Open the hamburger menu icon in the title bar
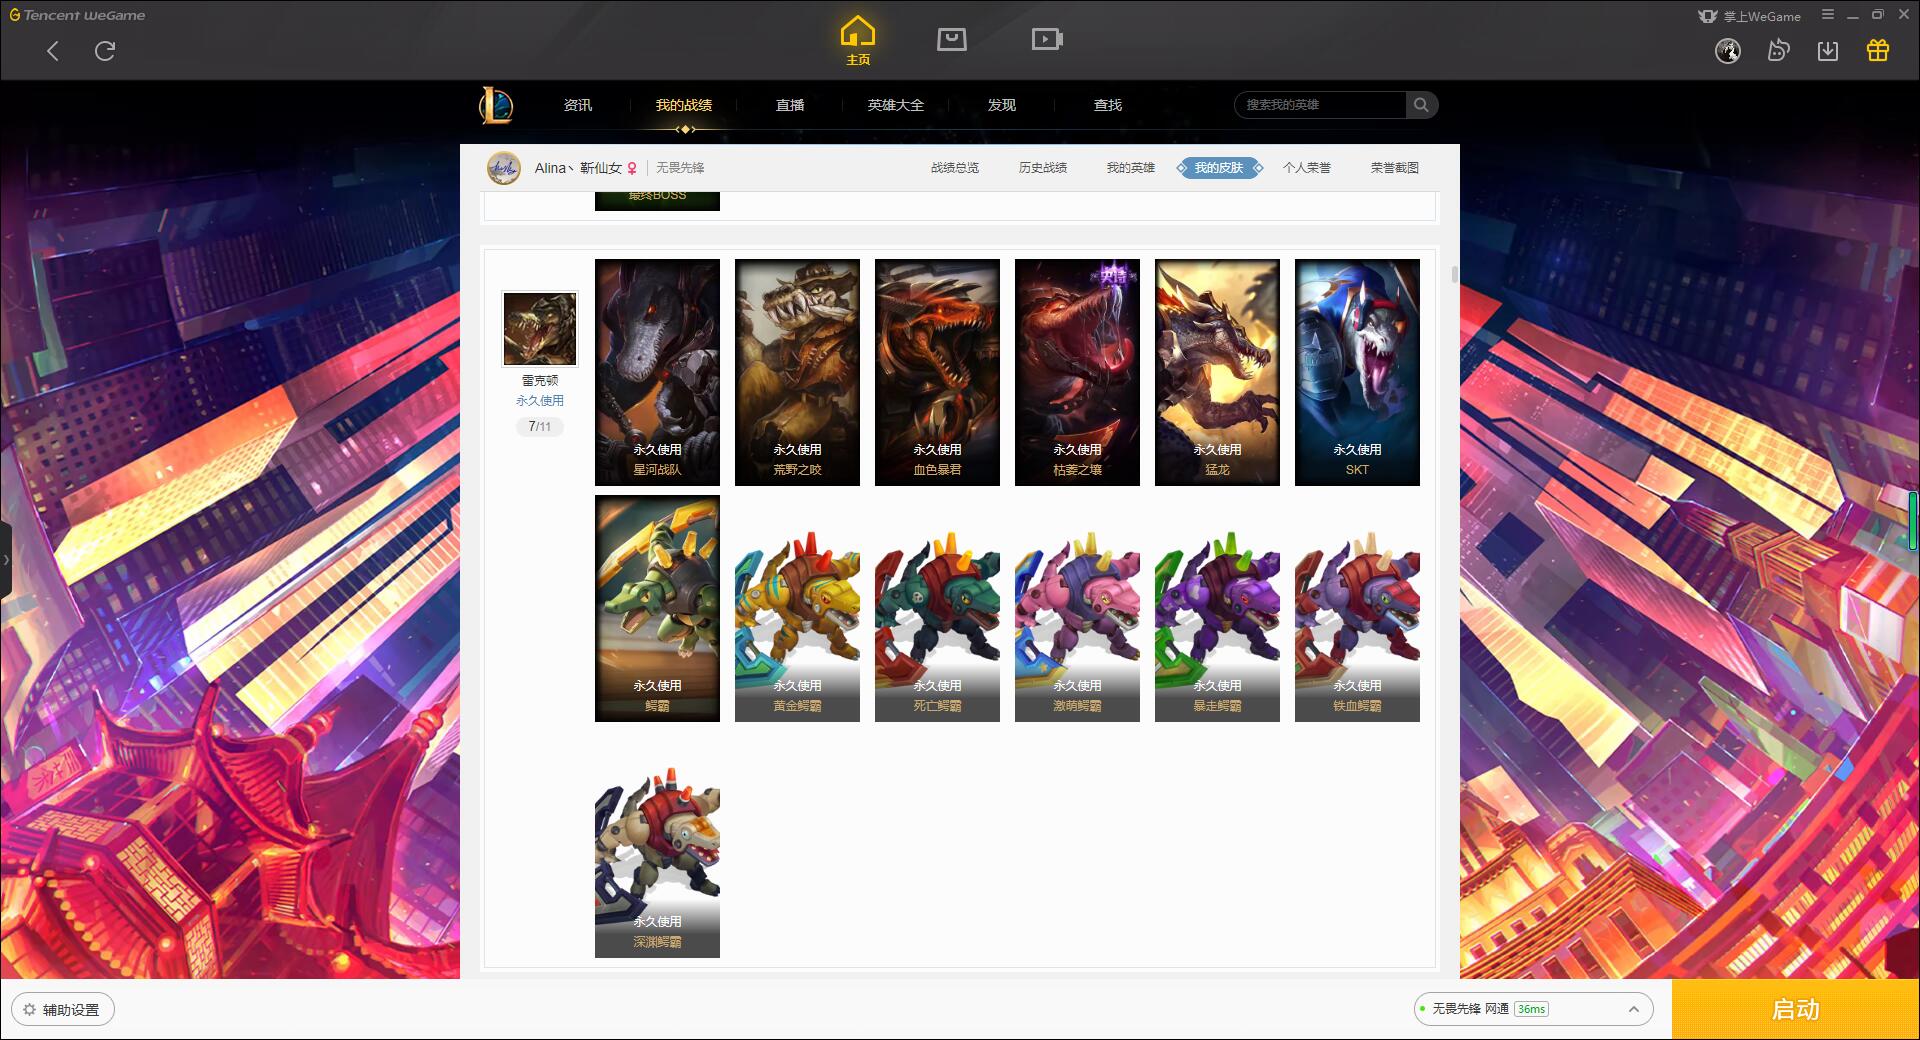 point(1828,15)
